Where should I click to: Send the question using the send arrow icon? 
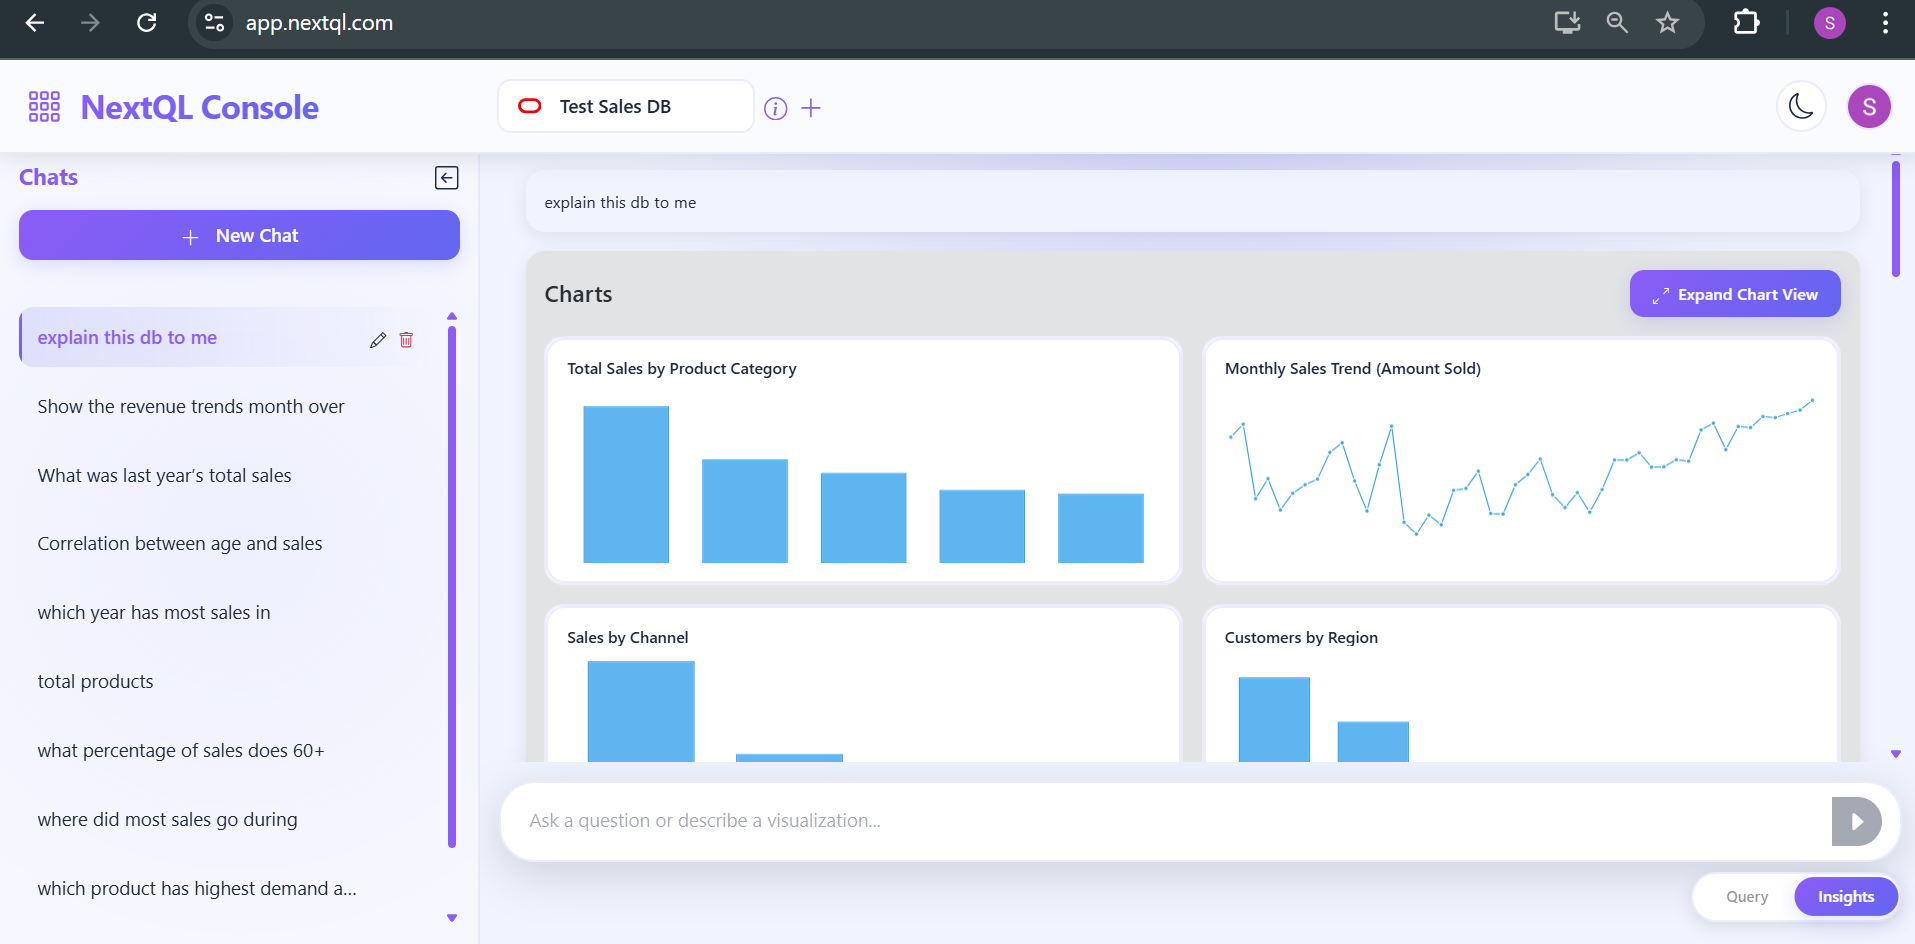click(x=1856, y=820)
